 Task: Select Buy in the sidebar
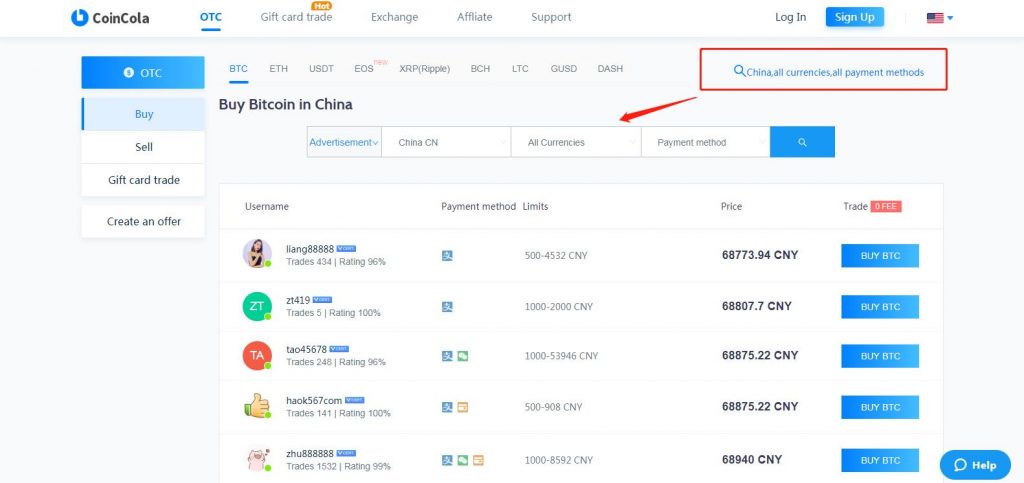click(x=143, y=114)
